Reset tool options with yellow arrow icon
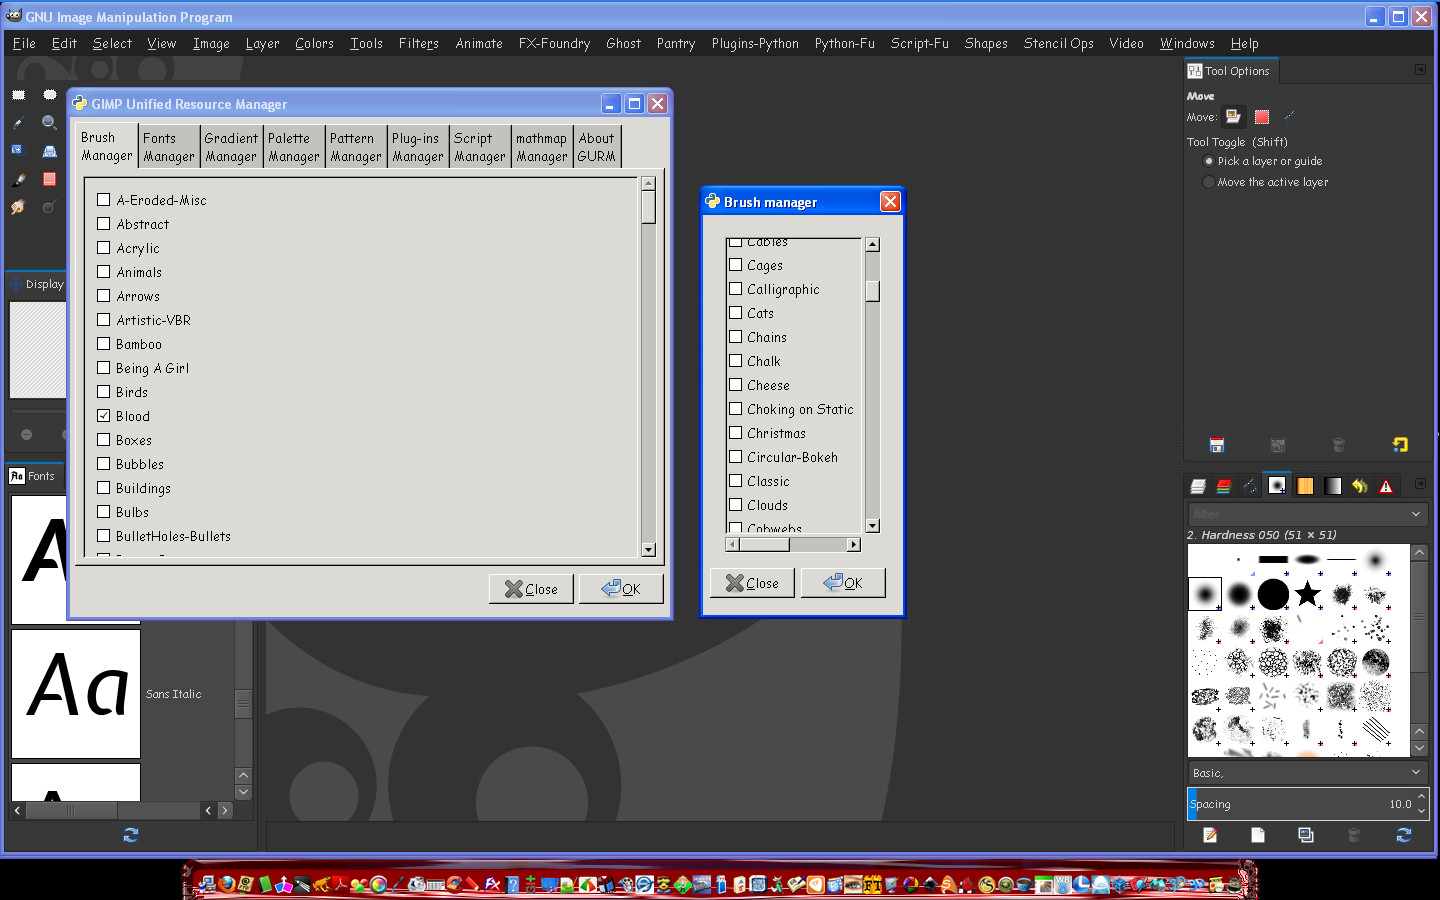The width and height of the screenshot is (1440, 900). tap(1400, 445)
